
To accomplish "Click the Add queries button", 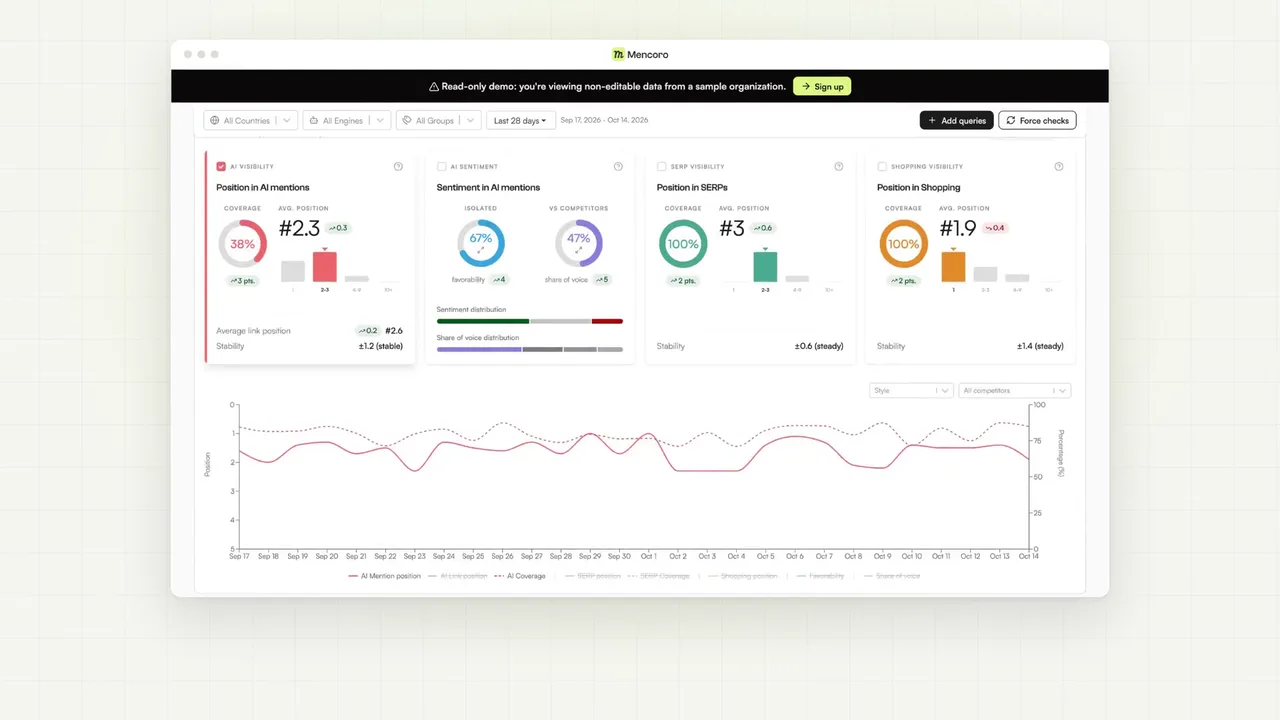I will coord(956,121).
